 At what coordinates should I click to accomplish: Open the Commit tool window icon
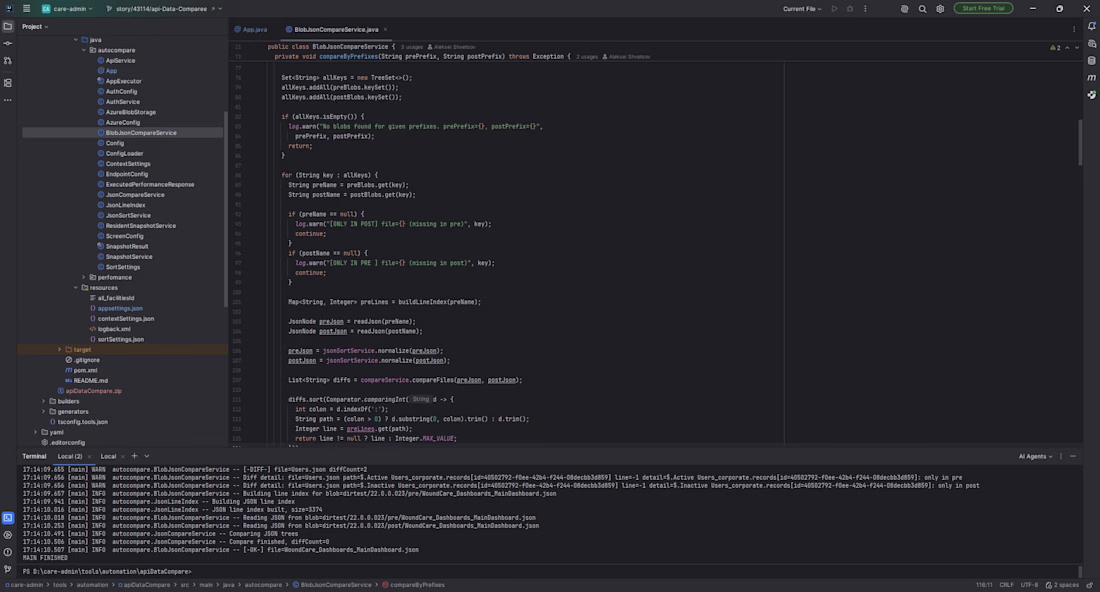(8, 43)
